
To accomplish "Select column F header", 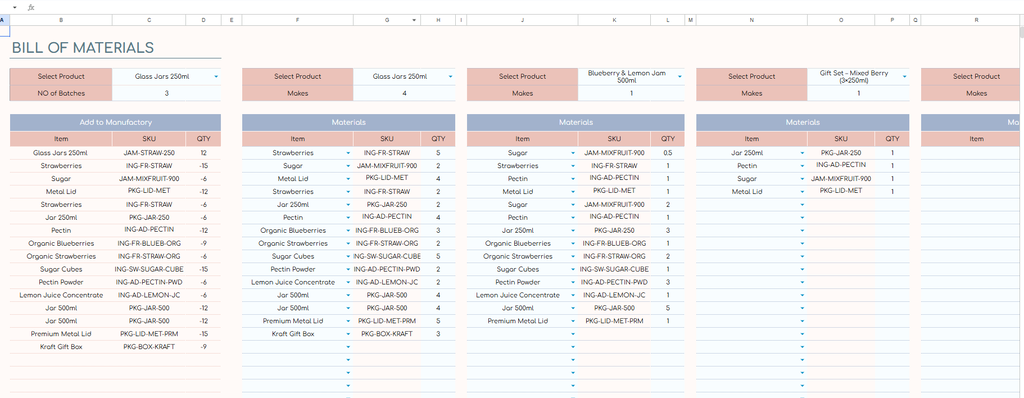I will pyautogui.click(x=298, y=20).
